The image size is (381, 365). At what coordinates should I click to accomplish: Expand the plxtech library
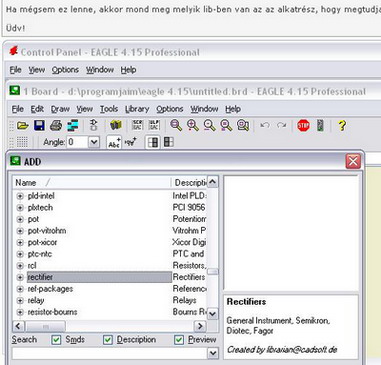pyautogui.click(x=20, y=208)
